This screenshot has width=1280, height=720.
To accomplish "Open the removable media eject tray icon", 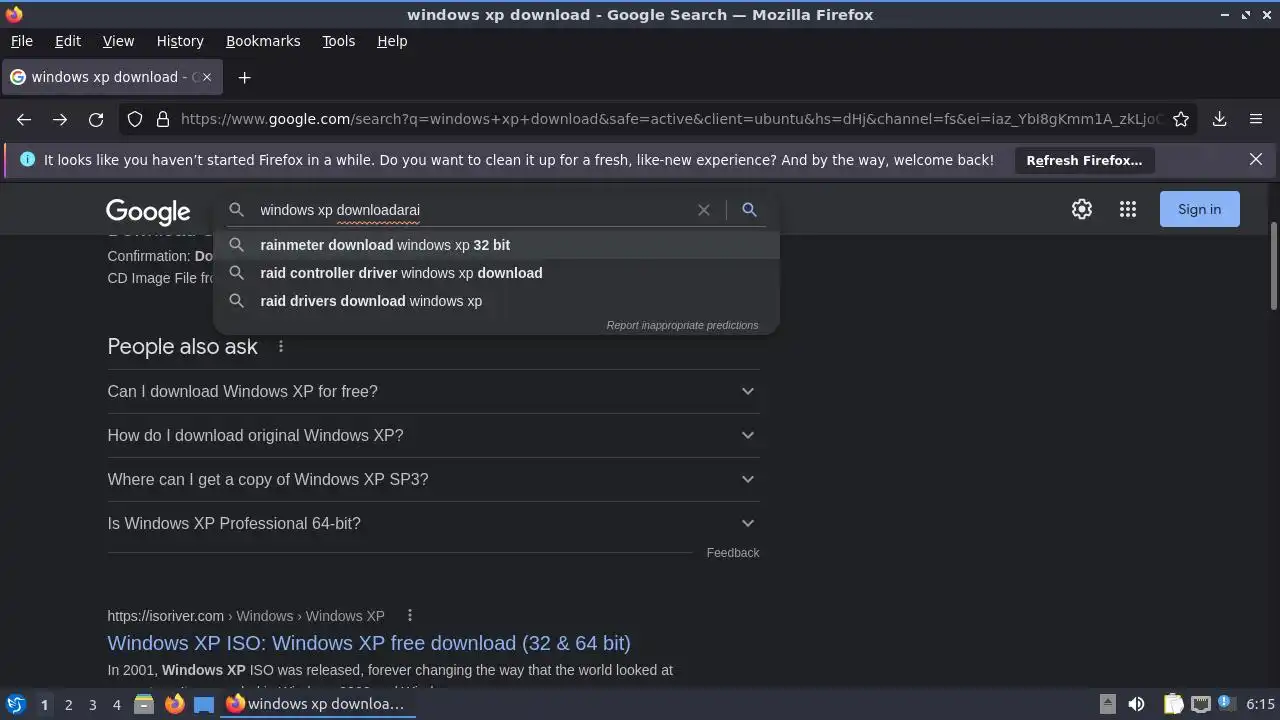I will click(x=1108, y=704).
